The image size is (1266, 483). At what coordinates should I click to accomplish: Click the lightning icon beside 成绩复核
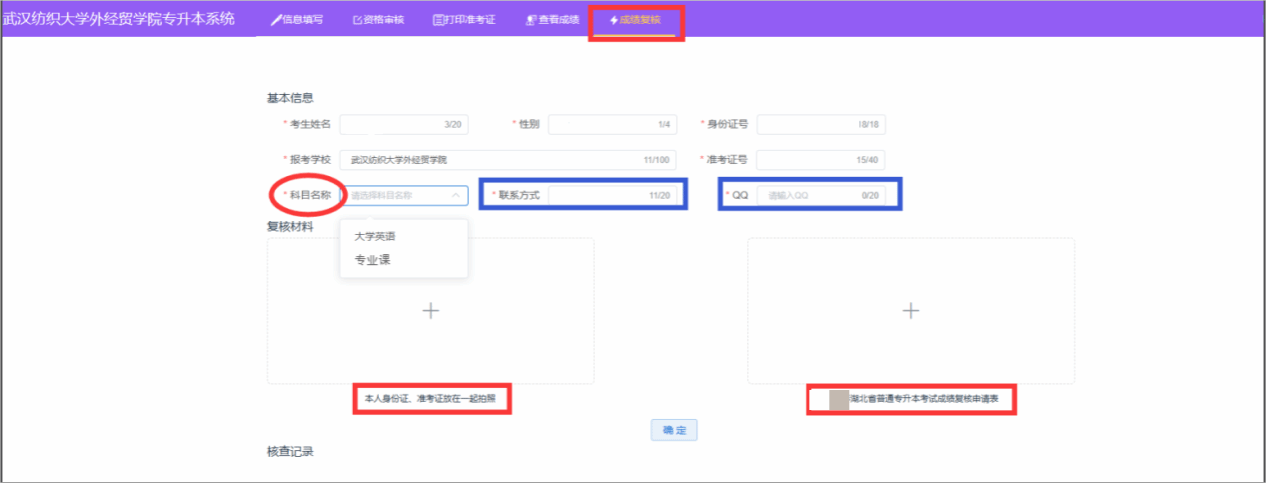coord(614,20)
